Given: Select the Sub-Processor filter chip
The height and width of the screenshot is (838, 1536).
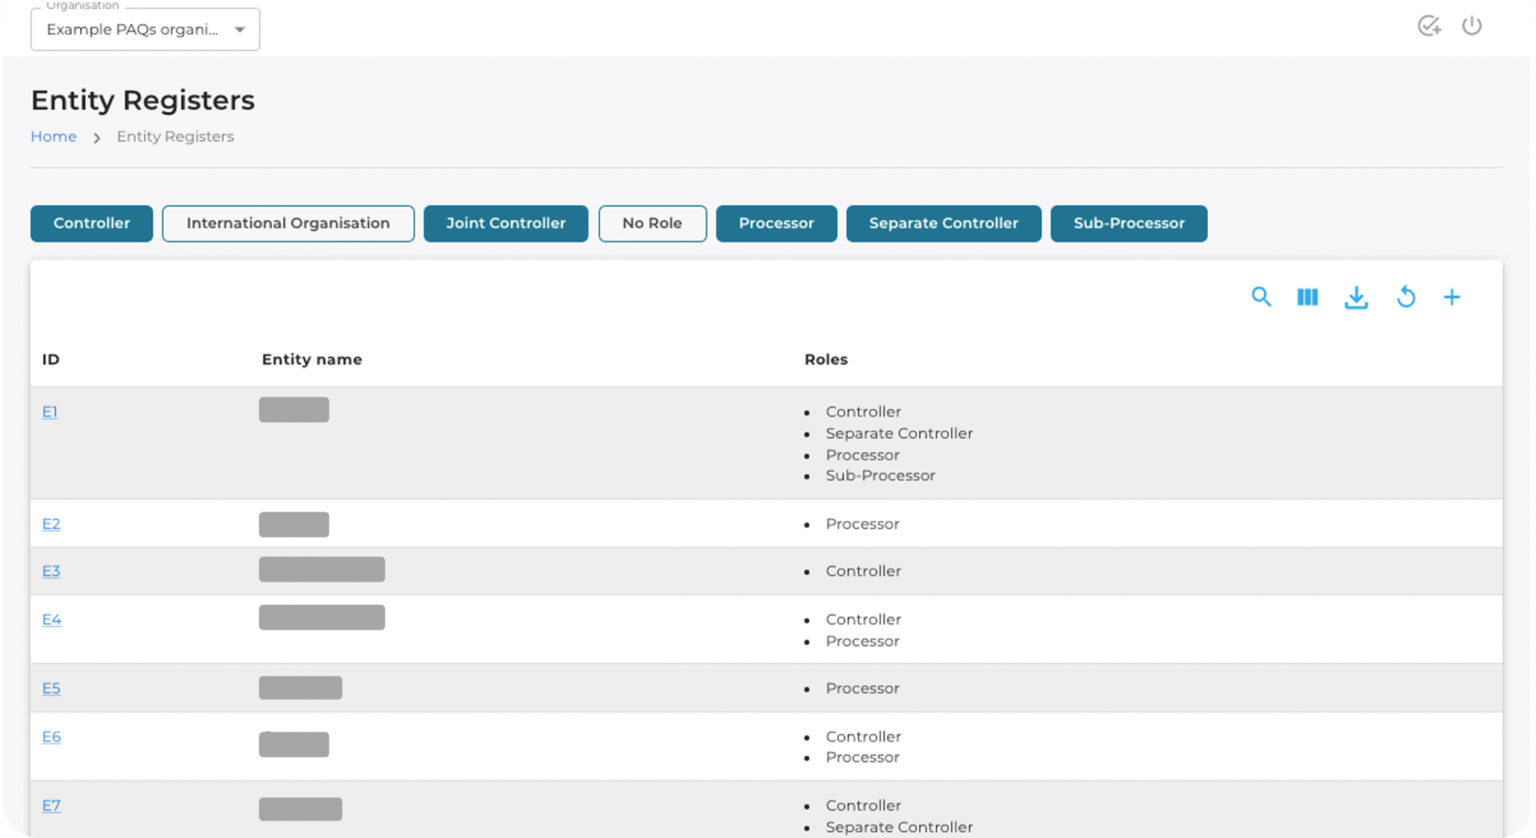Looking at the screenshot, I should click(x=1128, y=223).
